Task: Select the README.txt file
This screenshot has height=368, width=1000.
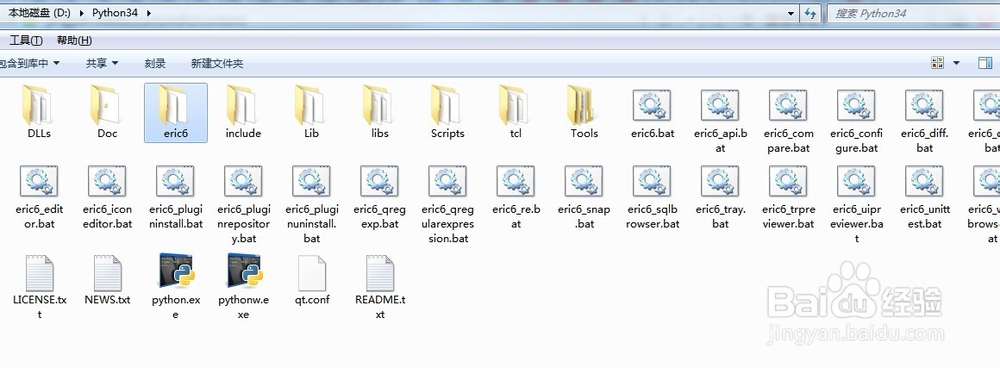Action: [x=379, y=287]
